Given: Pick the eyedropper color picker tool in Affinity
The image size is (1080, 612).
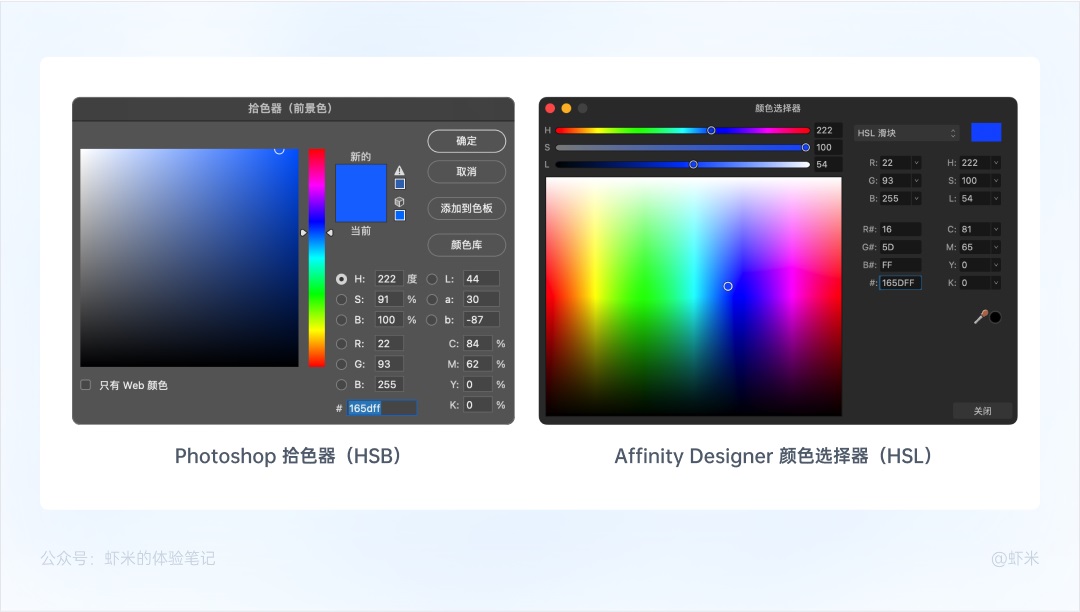Looking at the screenshot, I should [981, 317].
